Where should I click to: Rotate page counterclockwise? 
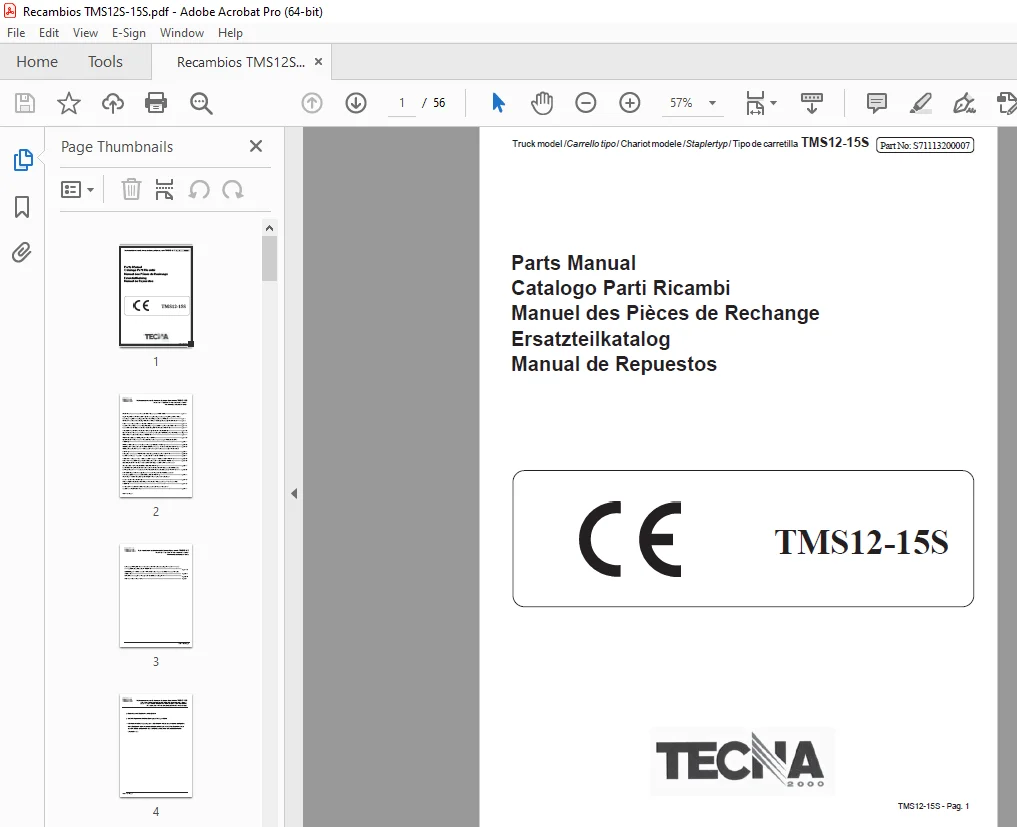(x=199, y=189)
